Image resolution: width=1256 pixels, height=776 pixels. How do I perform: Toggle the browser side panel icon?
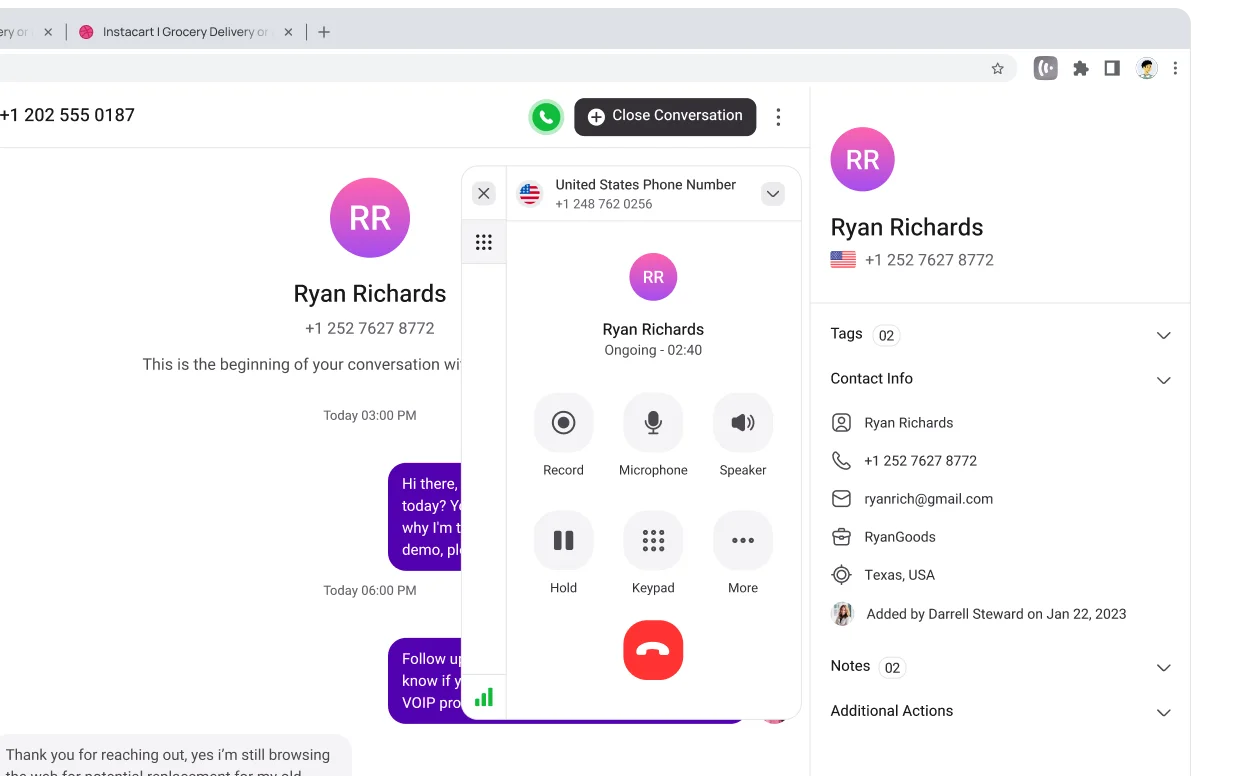pyautogui.click(x=1112, y=68)
